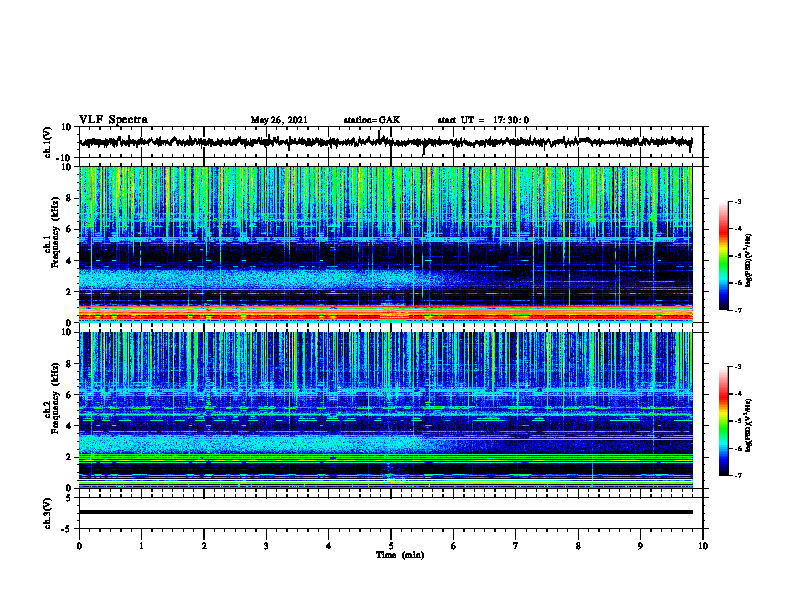This screenshot has width=792, height=612.
Task: Click time axis tick label "9"
Action: (x=640, y=546)
